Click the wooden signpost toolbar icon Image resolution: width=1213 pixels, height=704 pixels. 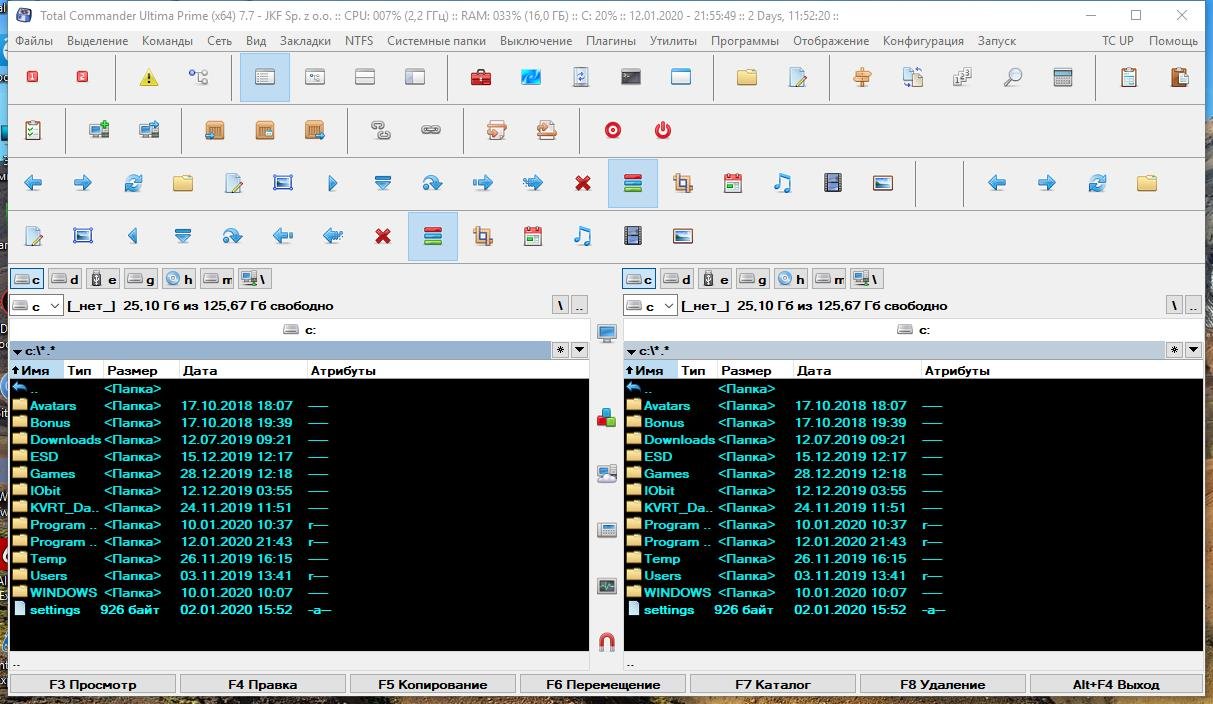point(862,78)
